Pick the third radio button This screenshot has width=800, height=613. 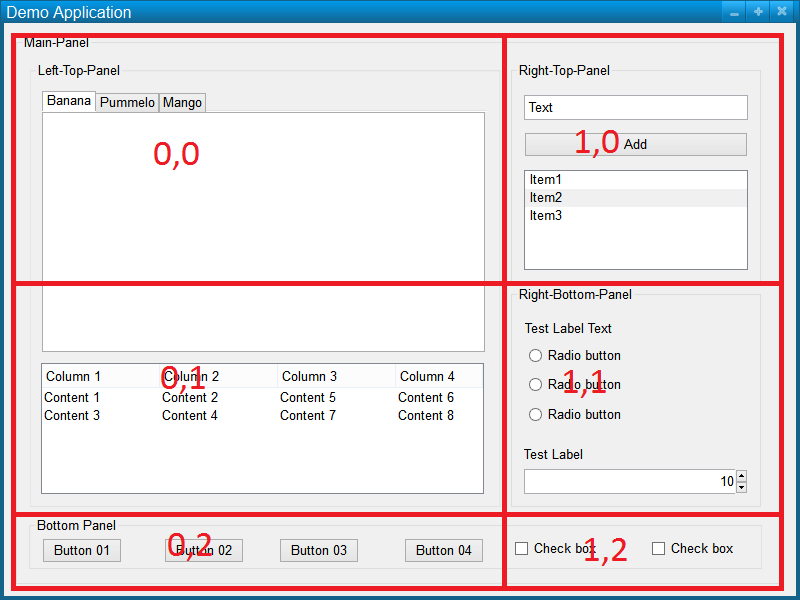(535, 414)
